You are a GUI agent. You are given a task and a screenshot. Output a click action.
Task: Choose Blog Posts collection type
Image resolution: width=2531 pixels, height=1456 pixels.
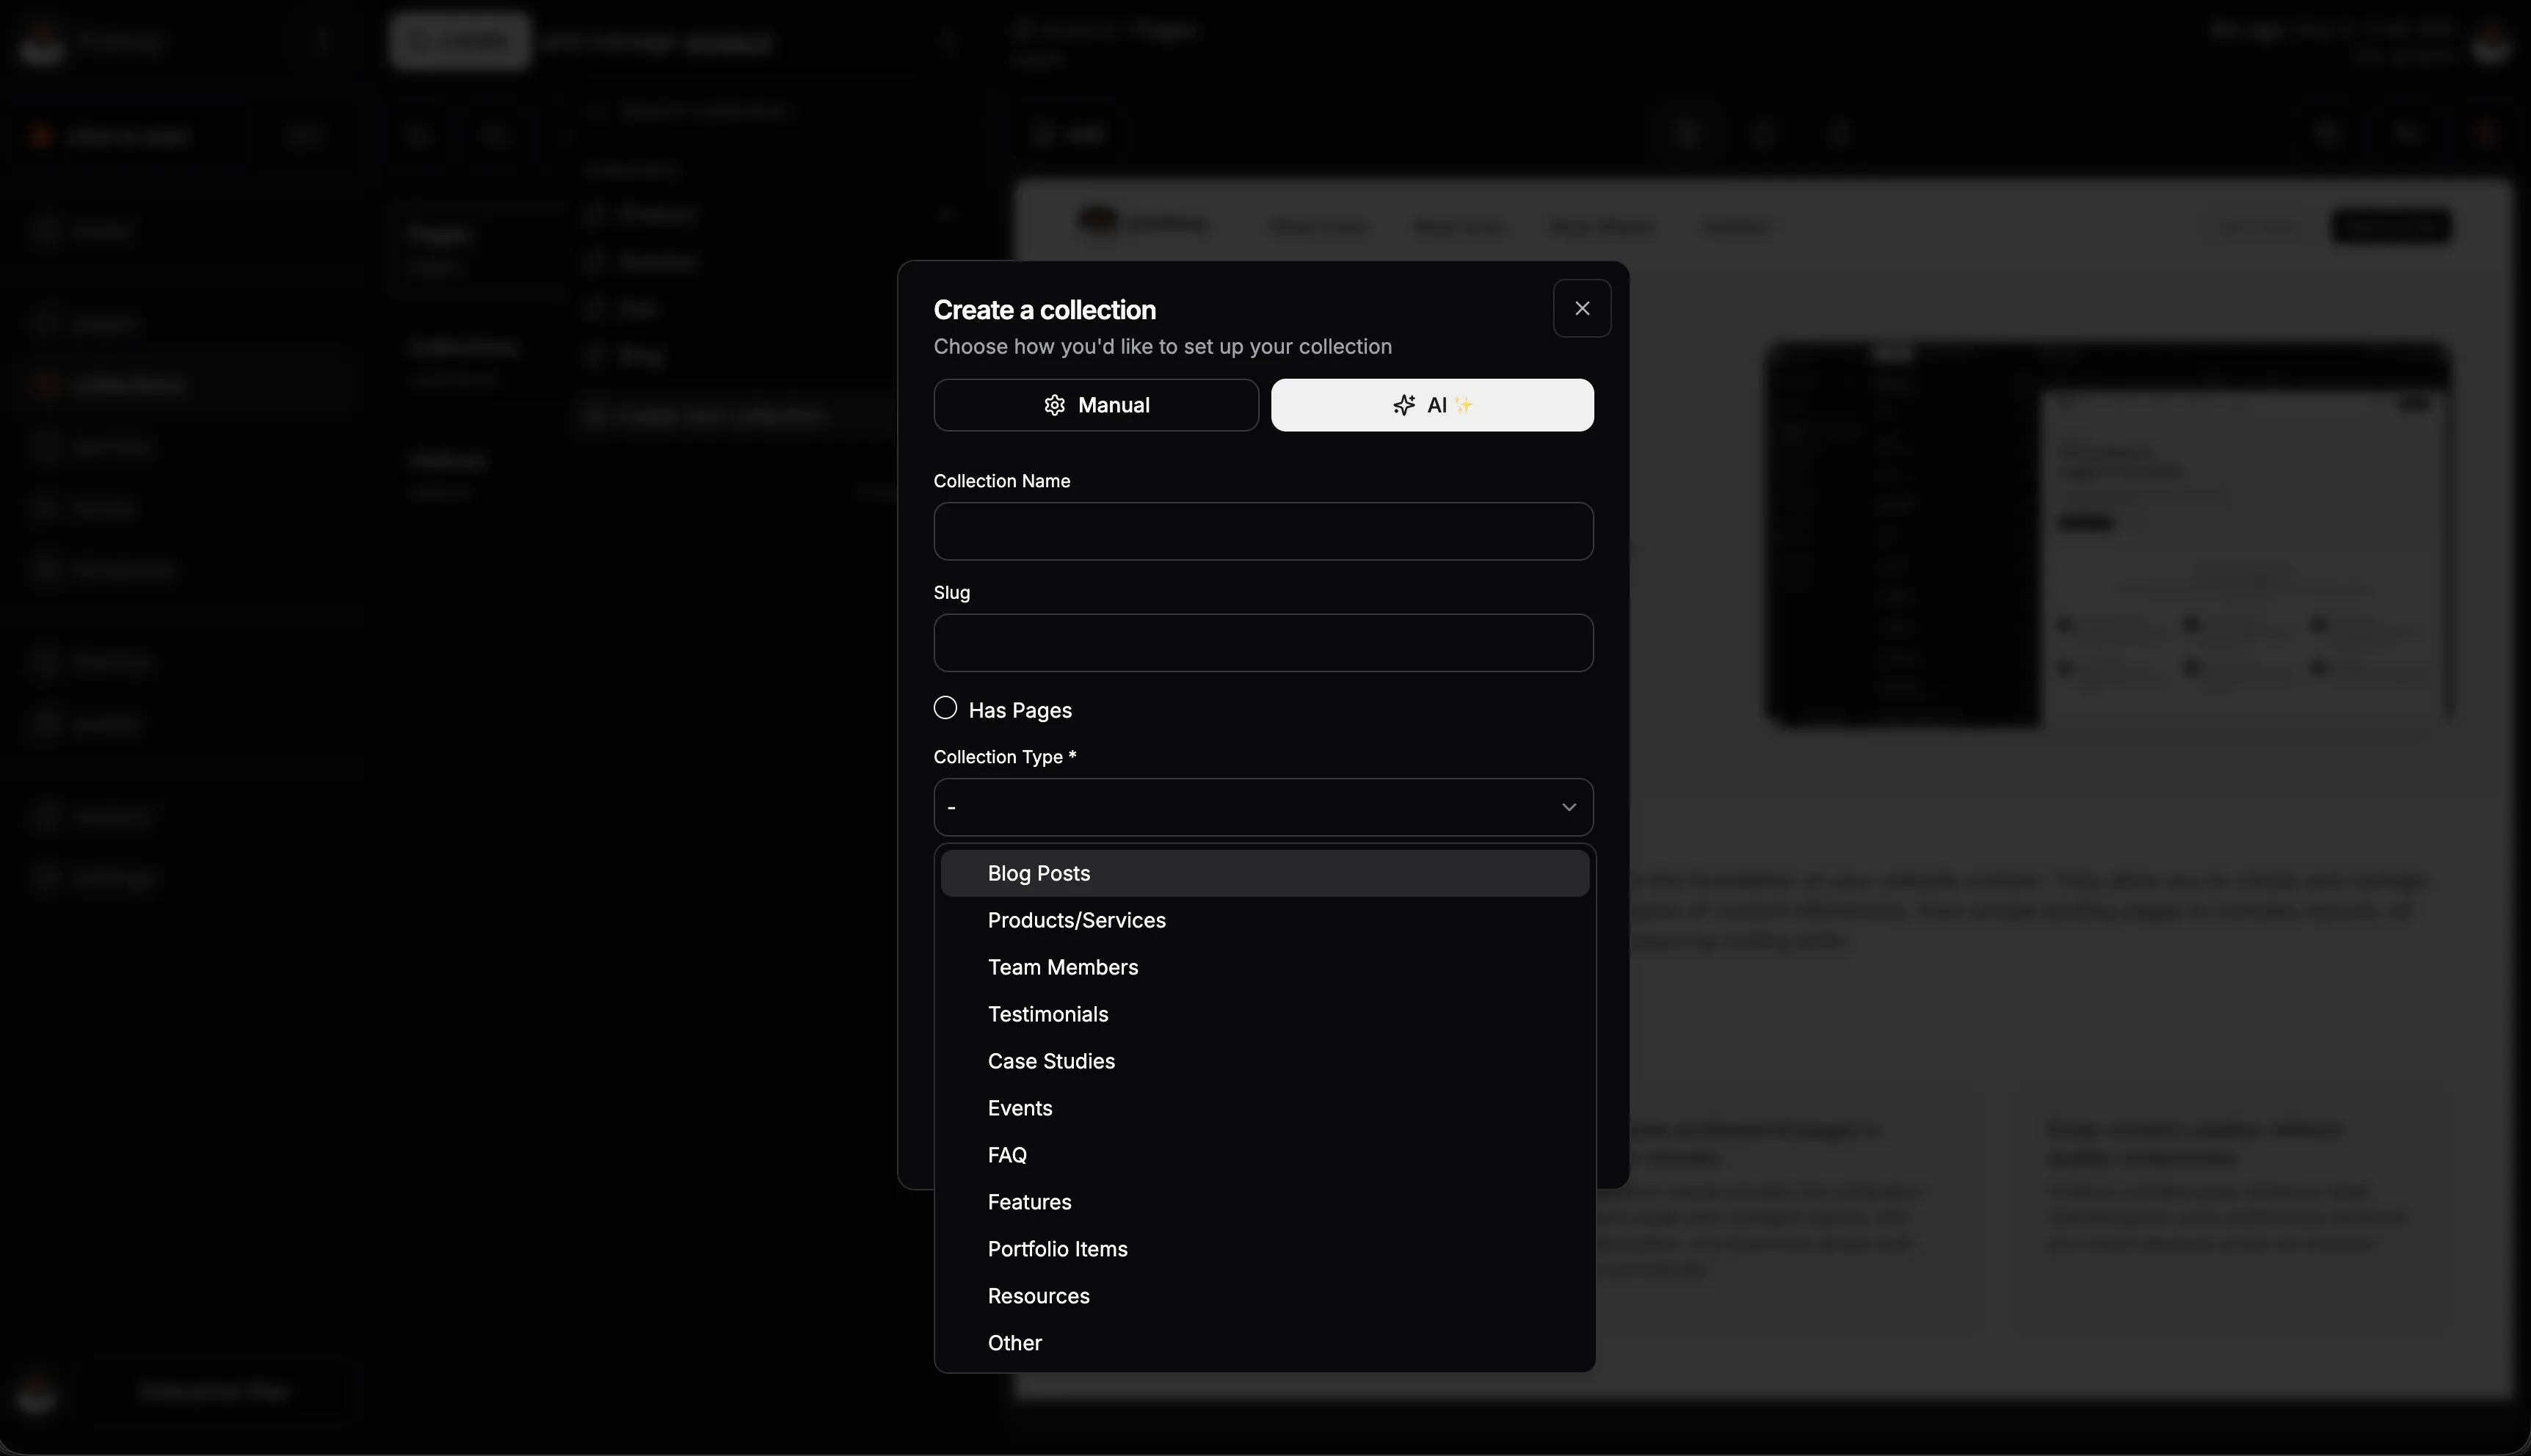pos(1038,873)
